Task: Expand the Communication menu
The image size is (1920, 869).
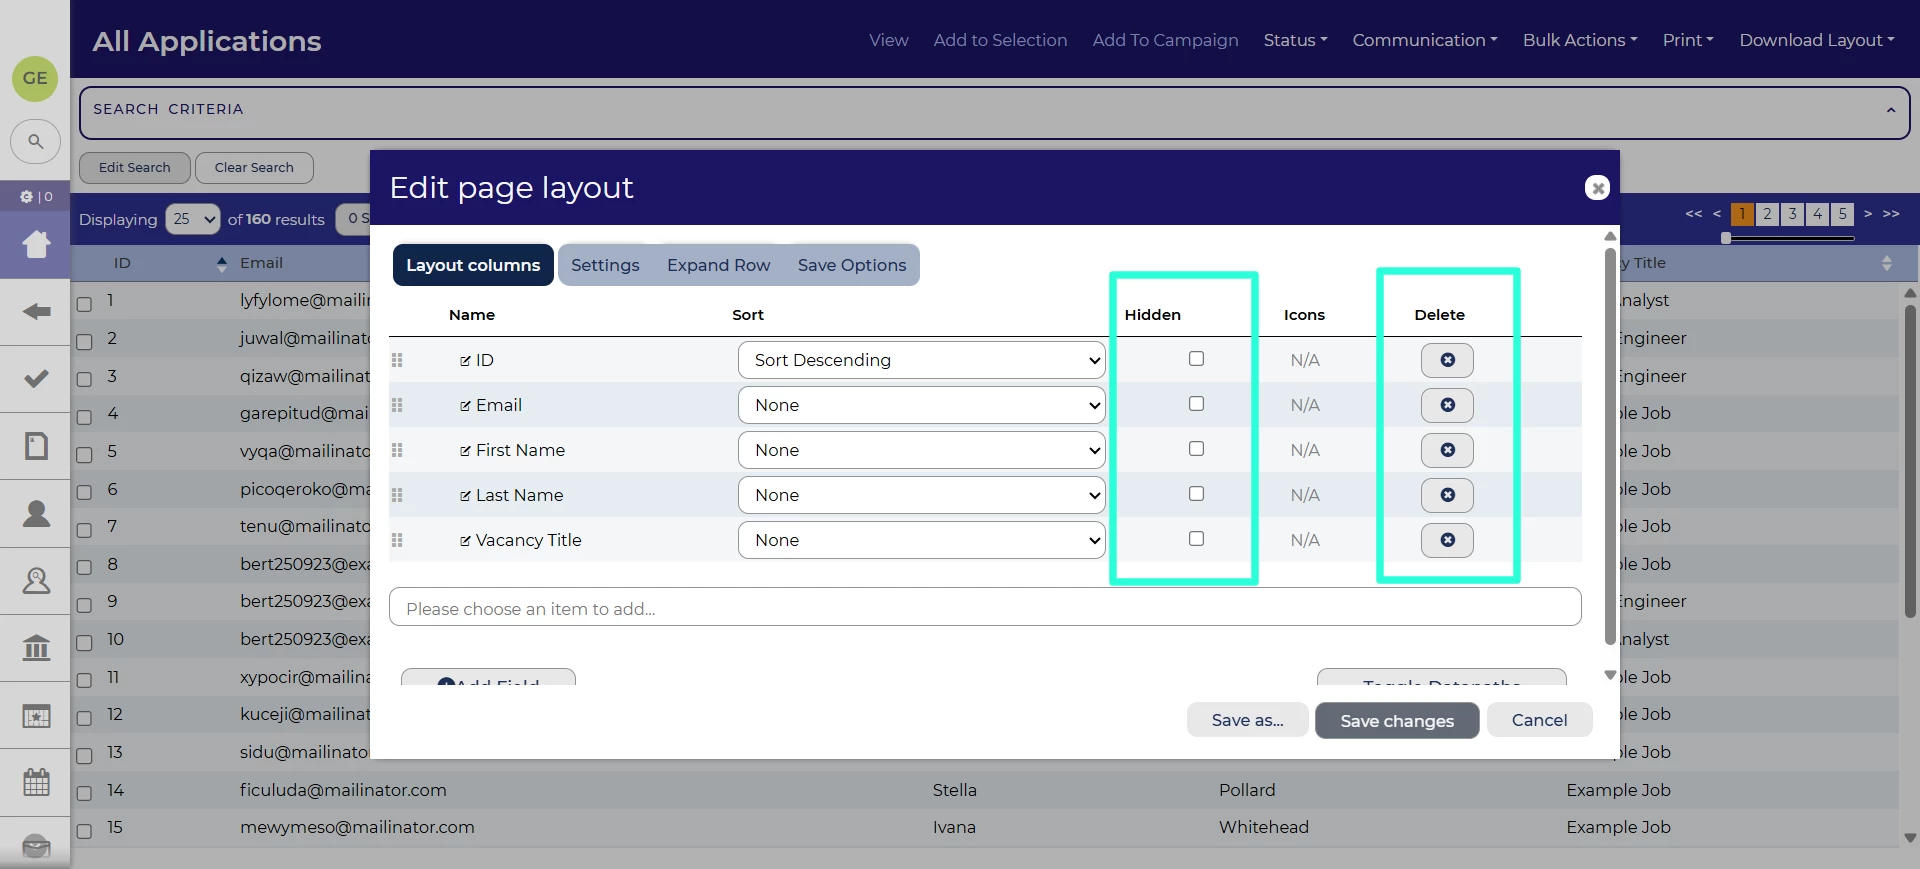Action: coord(1425,40)
